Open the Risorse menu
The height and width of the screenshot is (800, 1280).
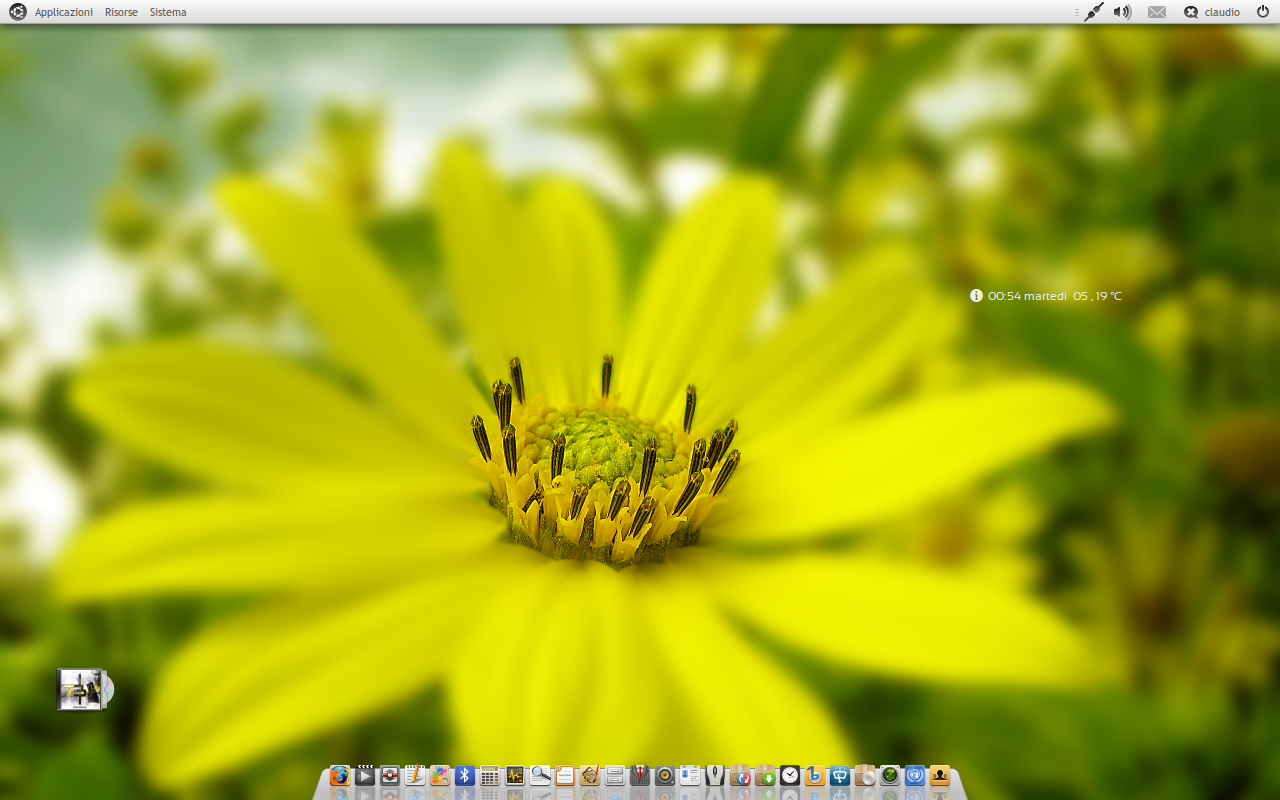[121, 12]
